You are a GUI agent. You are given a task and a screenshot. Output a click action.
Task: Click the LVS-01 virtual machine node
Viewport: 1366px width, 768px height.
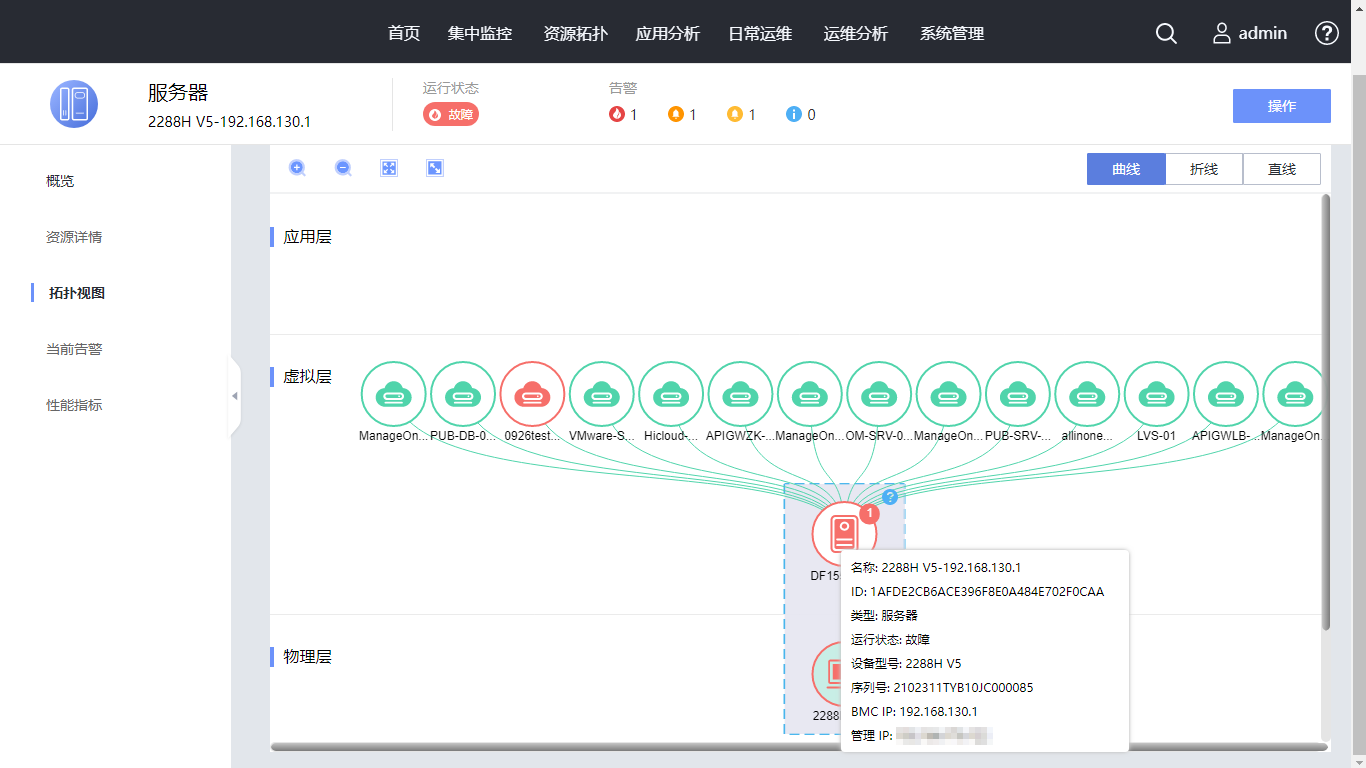[1156, 395]
